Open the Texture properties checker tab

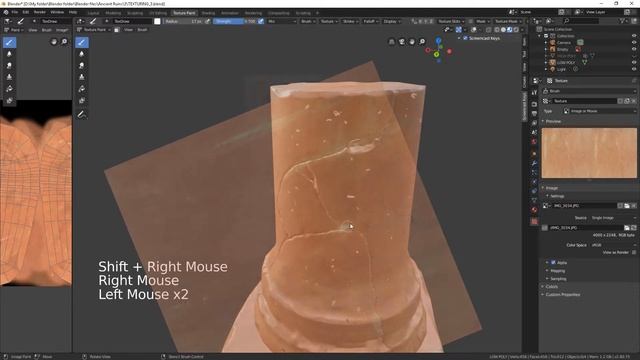click(x=534, y=221)
